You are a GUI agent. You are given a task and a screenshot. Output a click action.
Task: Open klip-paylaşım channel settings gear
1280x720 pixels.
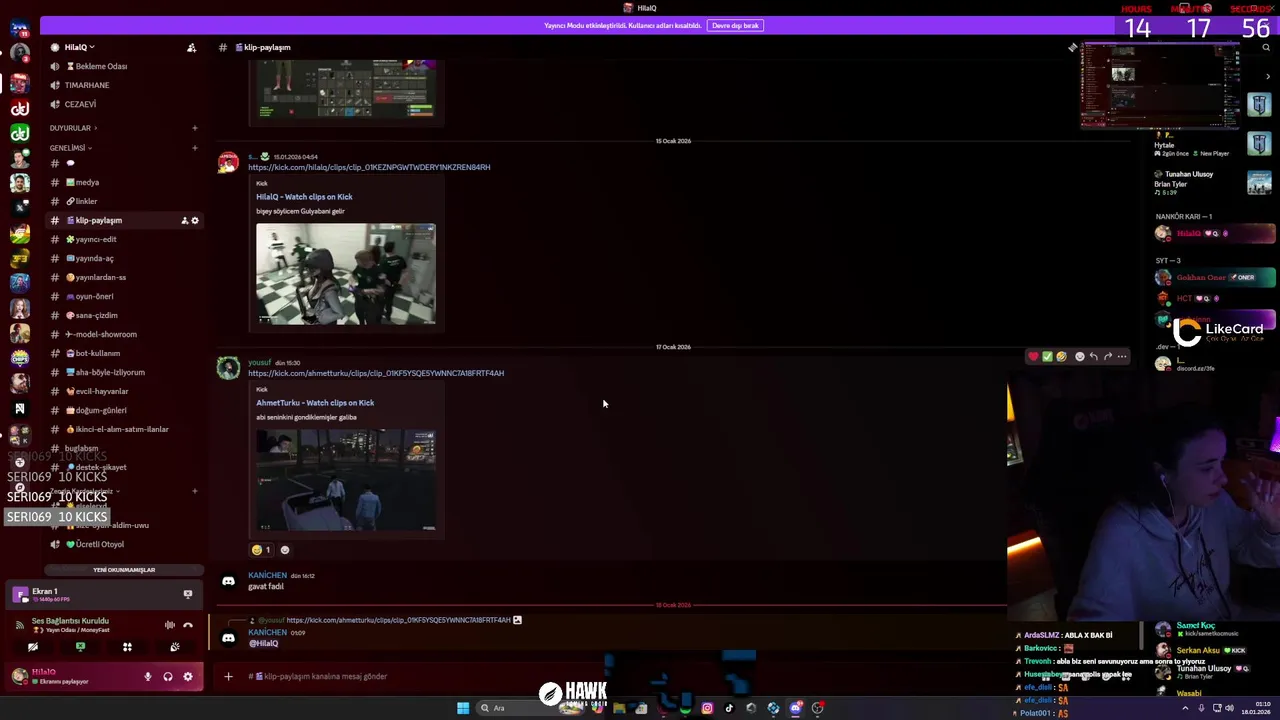(195, 220)
